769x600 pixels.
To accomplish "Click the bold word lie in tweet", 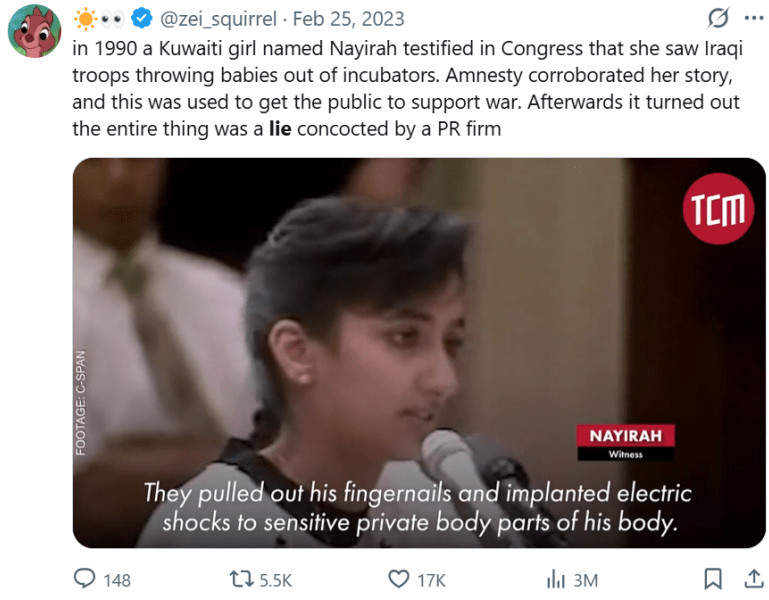I will pos(280,129).
